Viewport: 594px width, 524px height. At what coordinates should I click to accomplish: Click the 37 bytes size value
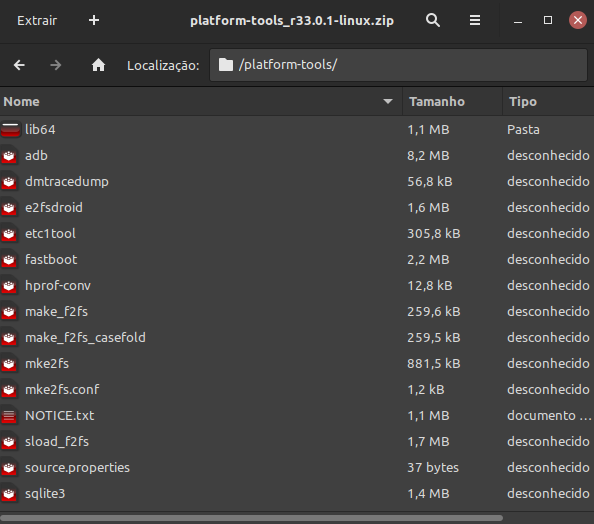(x=433, y=468)
